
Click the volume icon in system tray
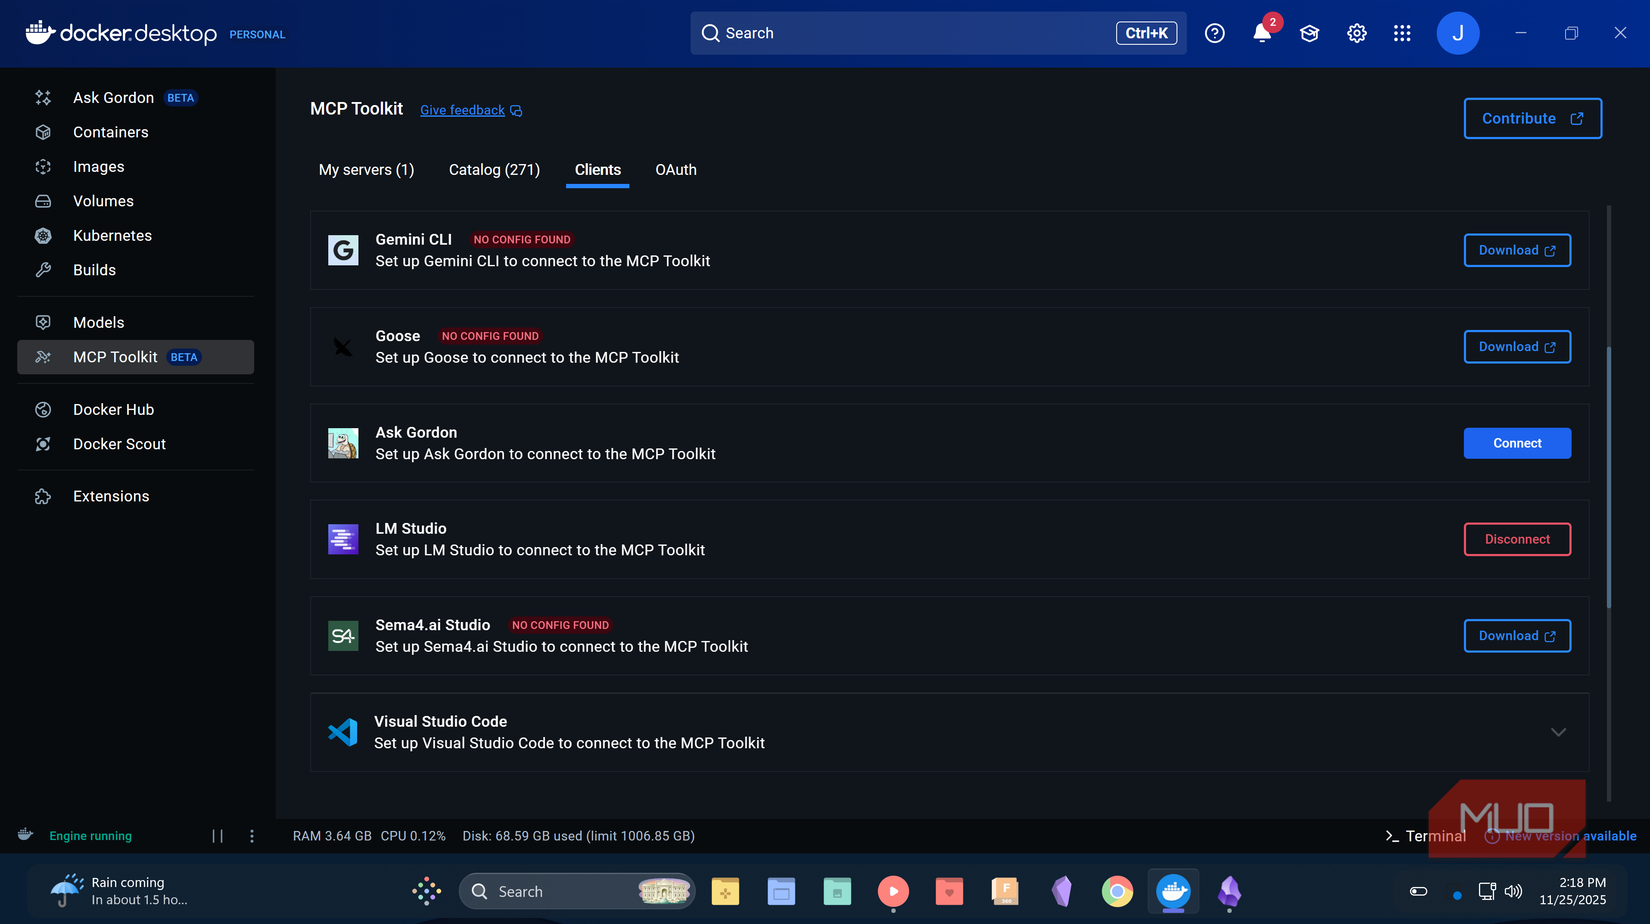click(1513, 892)
